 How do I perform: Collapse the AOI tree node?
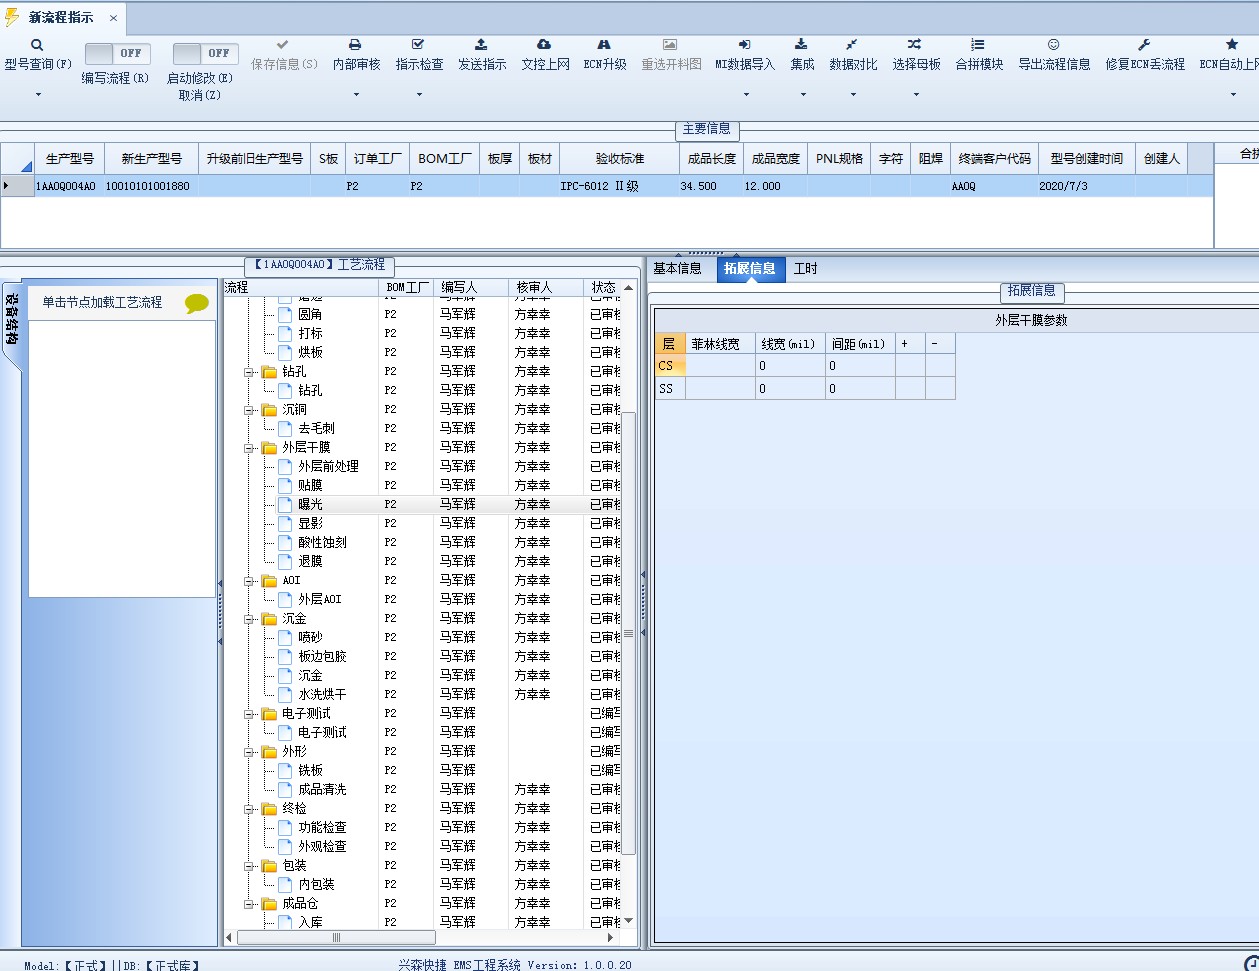coord(249,581)
